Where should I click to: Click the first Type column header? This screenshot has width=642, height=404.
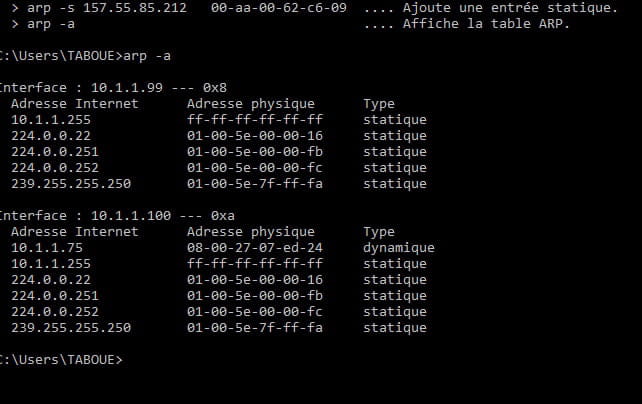[x=379, y=104]
